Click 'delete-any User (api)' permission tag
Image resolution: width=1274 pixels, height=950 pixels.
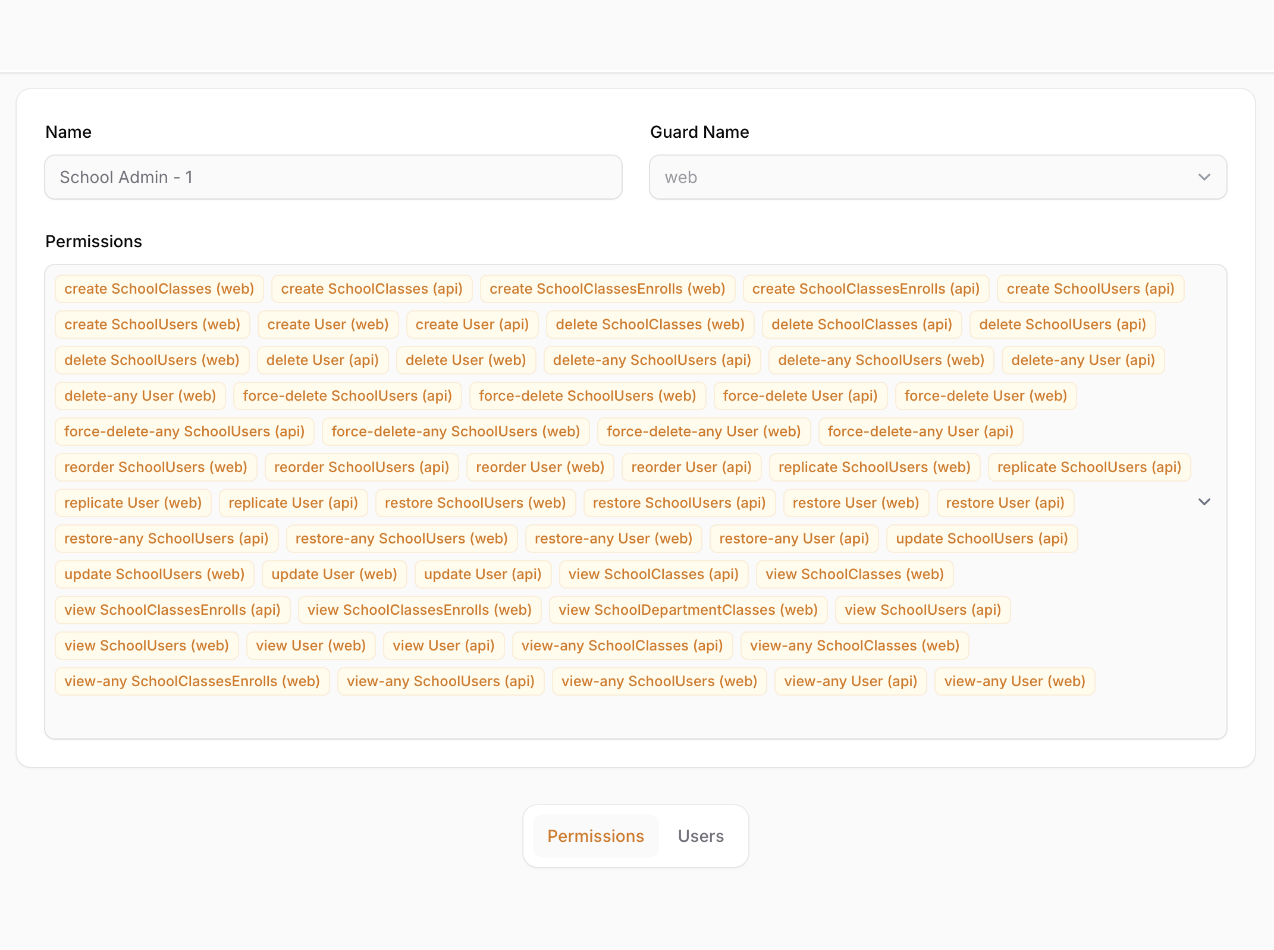(1083, 360)
